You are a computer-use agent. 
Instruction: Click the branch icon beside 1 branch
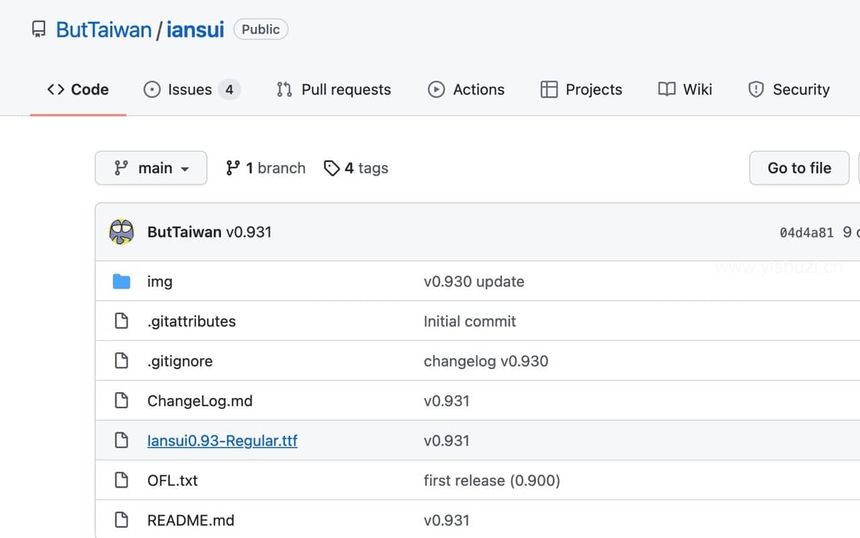coord(233,168)
